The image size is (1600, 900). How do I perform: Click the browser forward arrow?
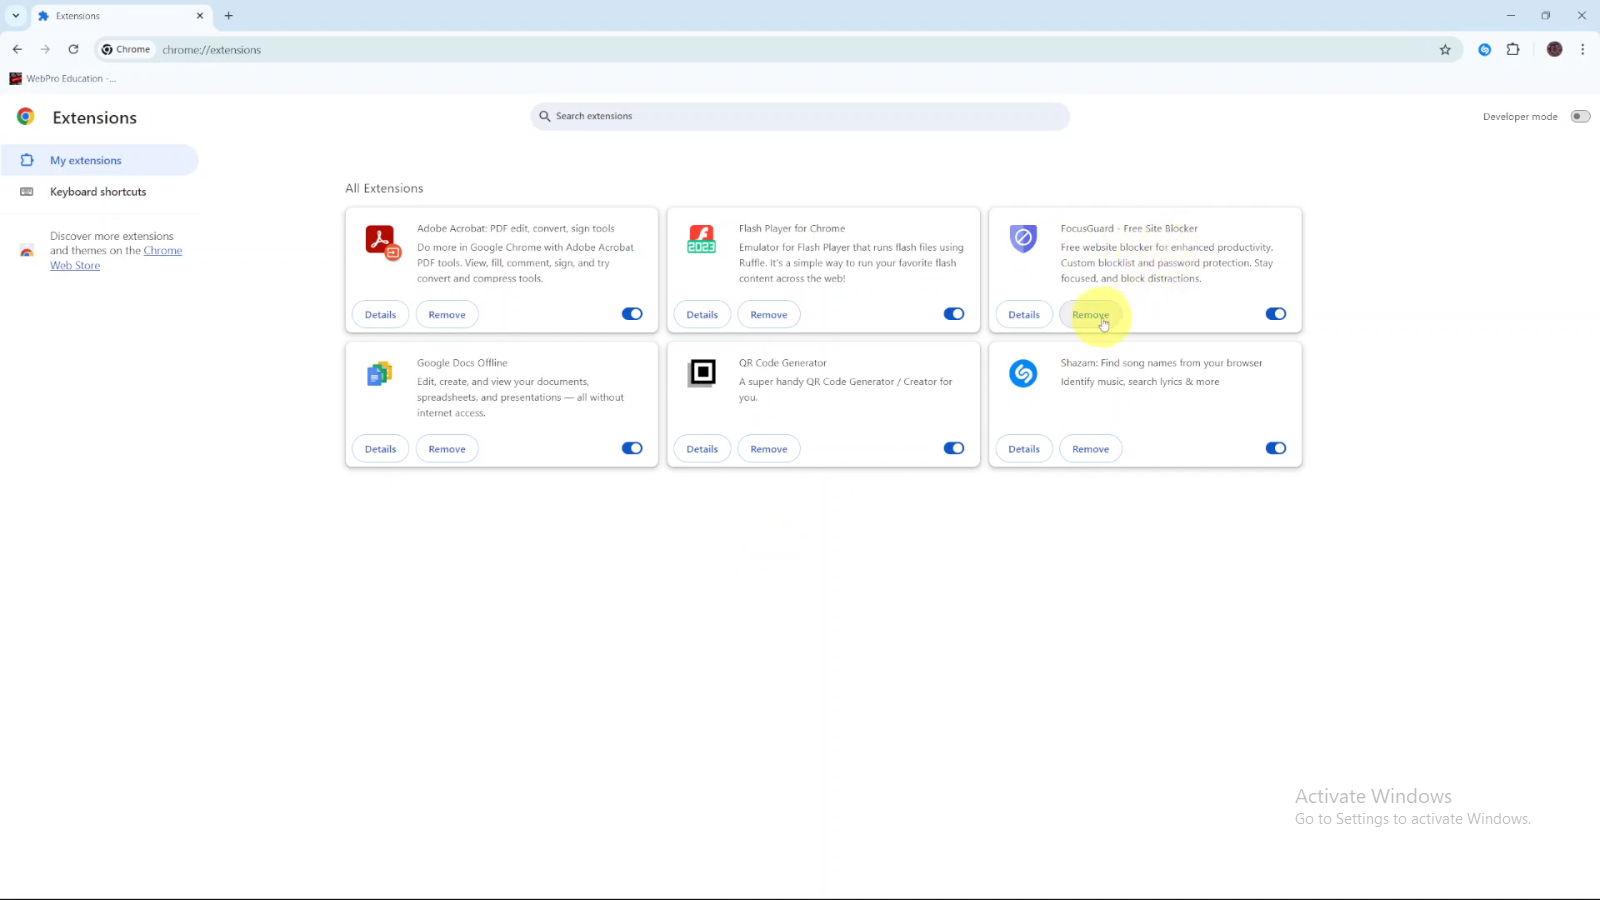45,49
